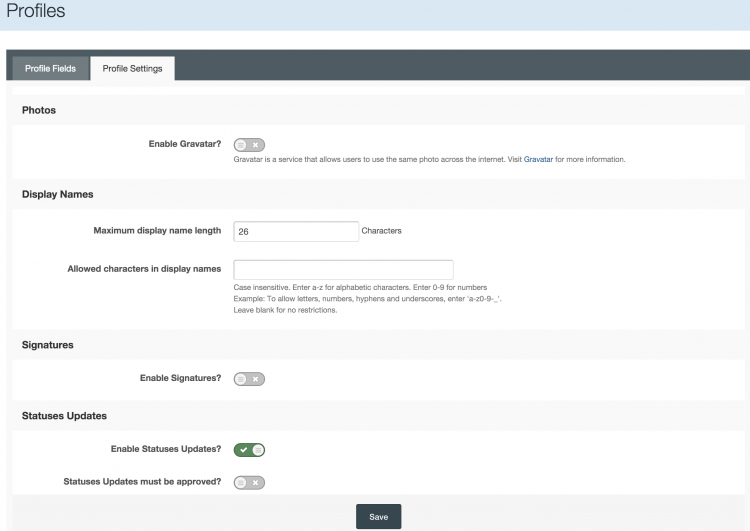This screenshot has height=531, width=750.
Task: Click the Photos section heading
Action: [x=39, y=110]
